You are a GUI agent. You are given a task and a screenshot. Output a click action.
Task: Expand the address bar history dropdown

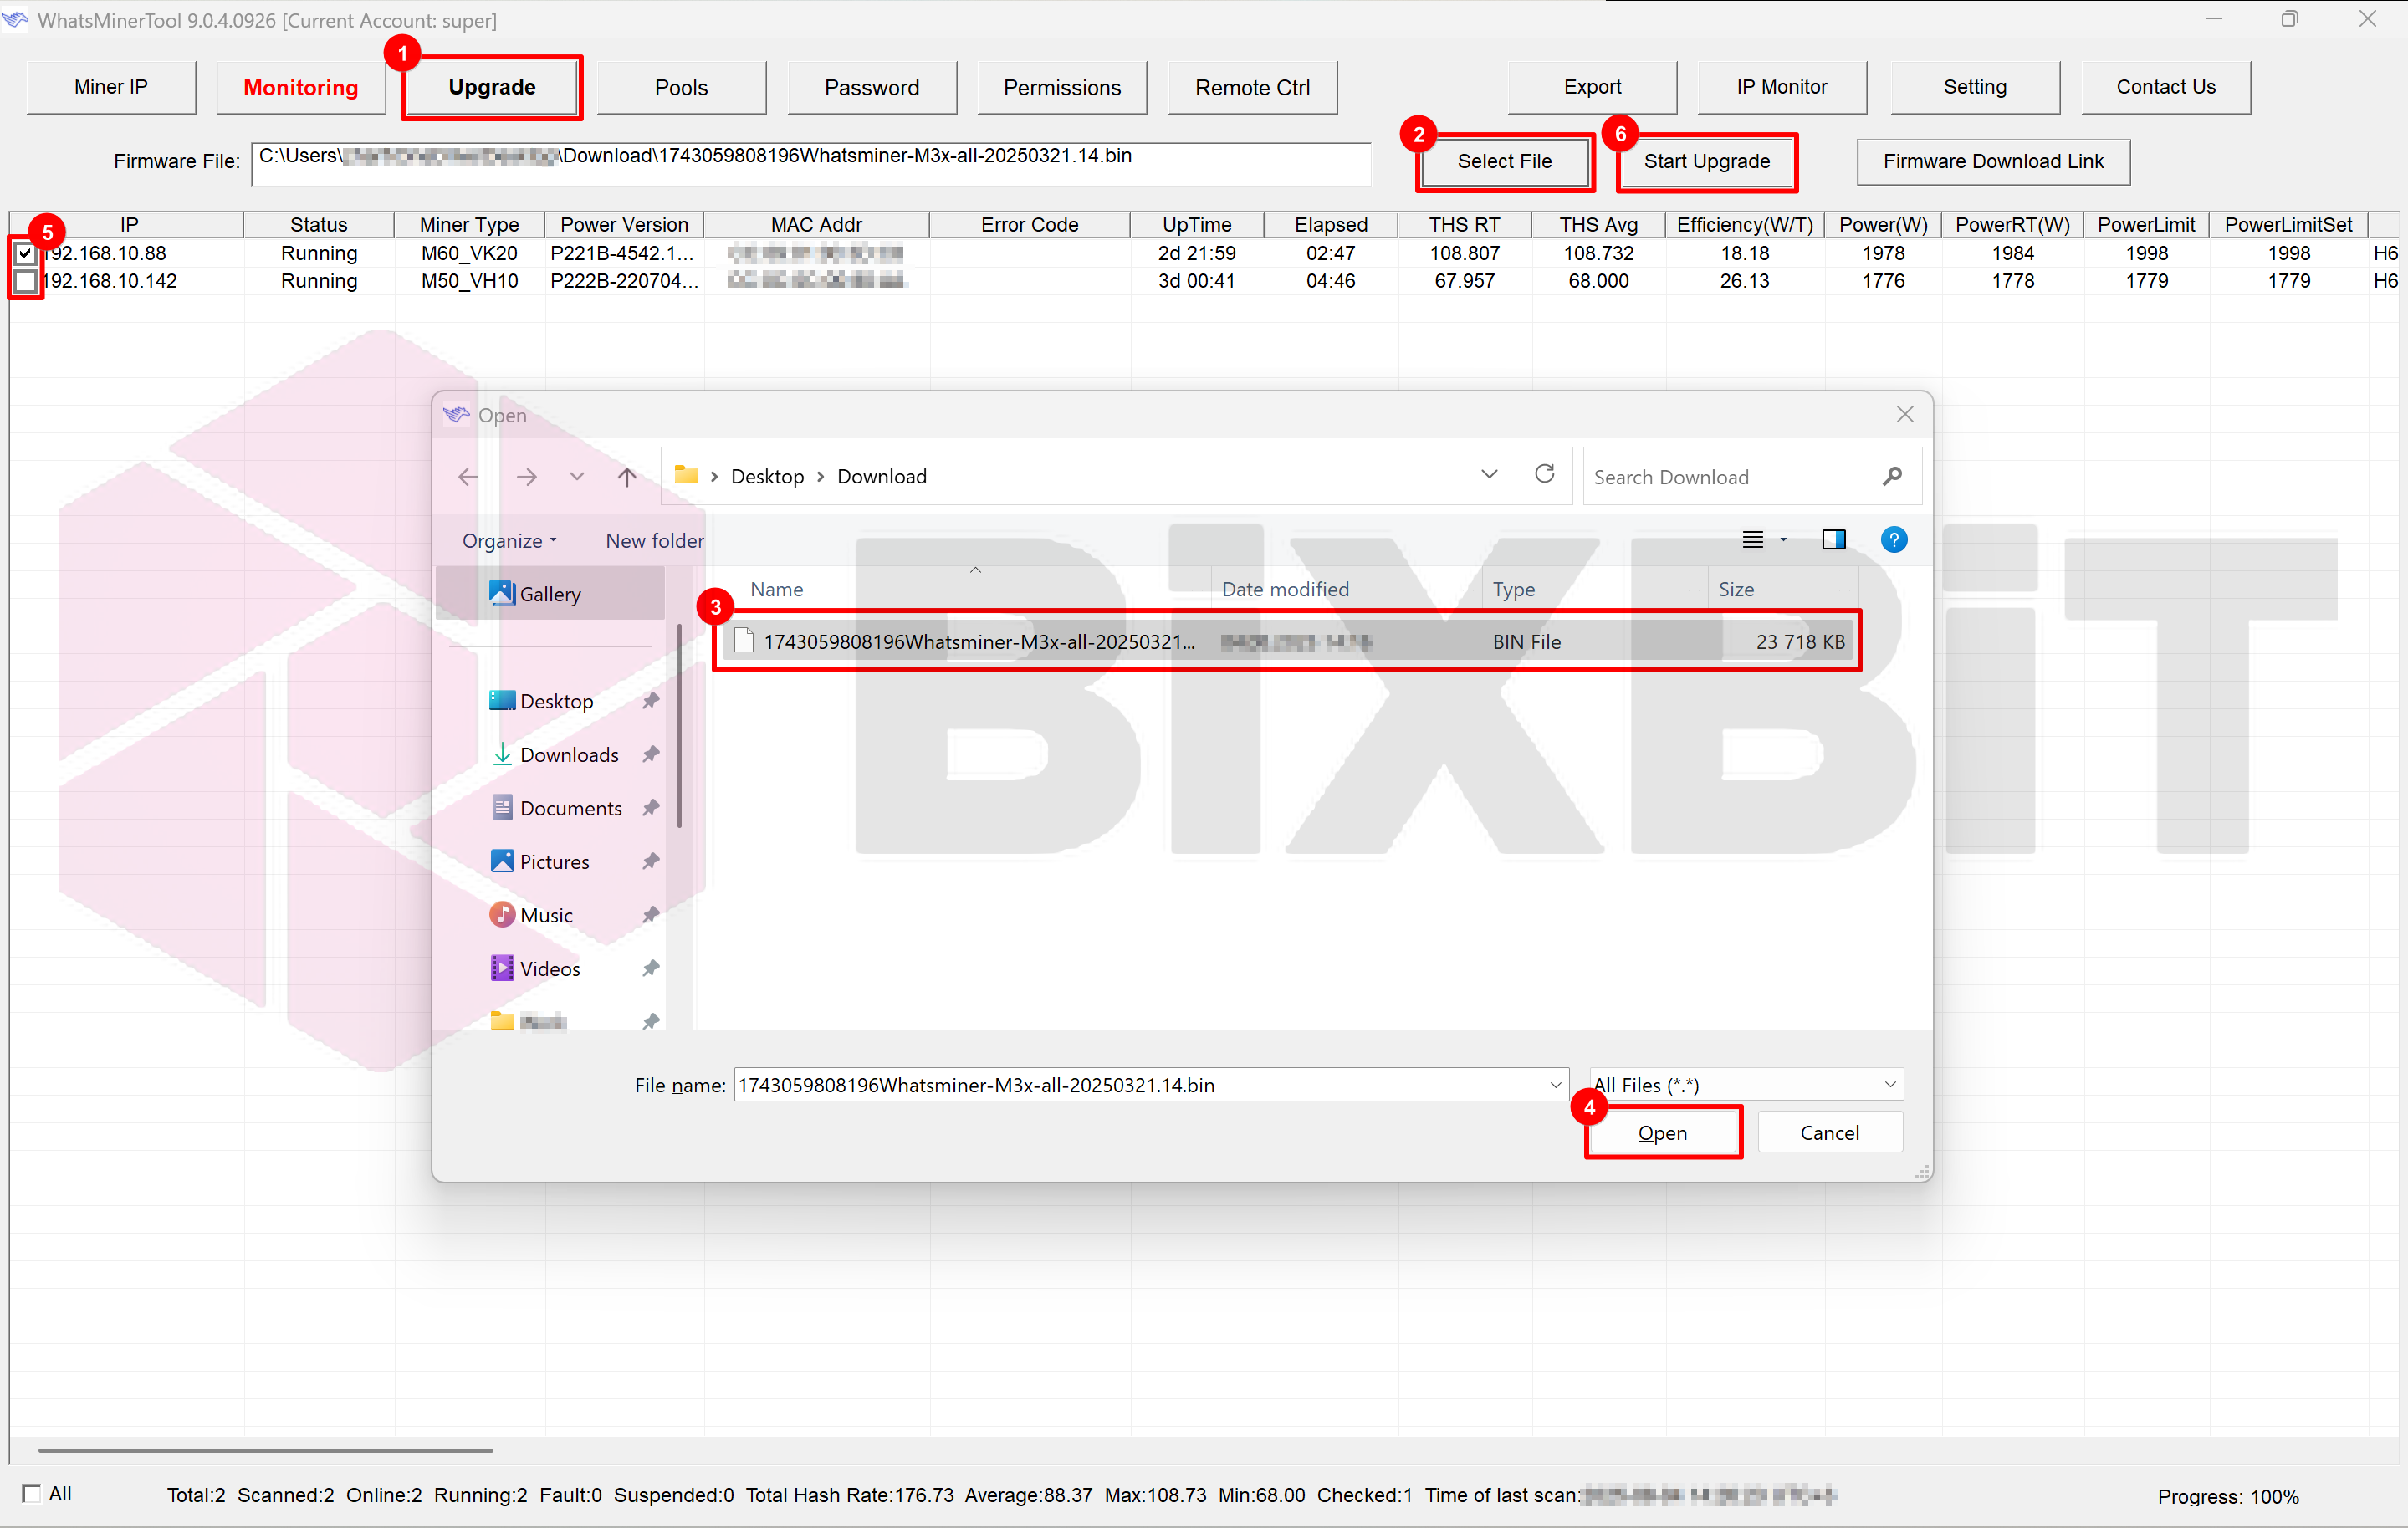tap(1489, 475)
